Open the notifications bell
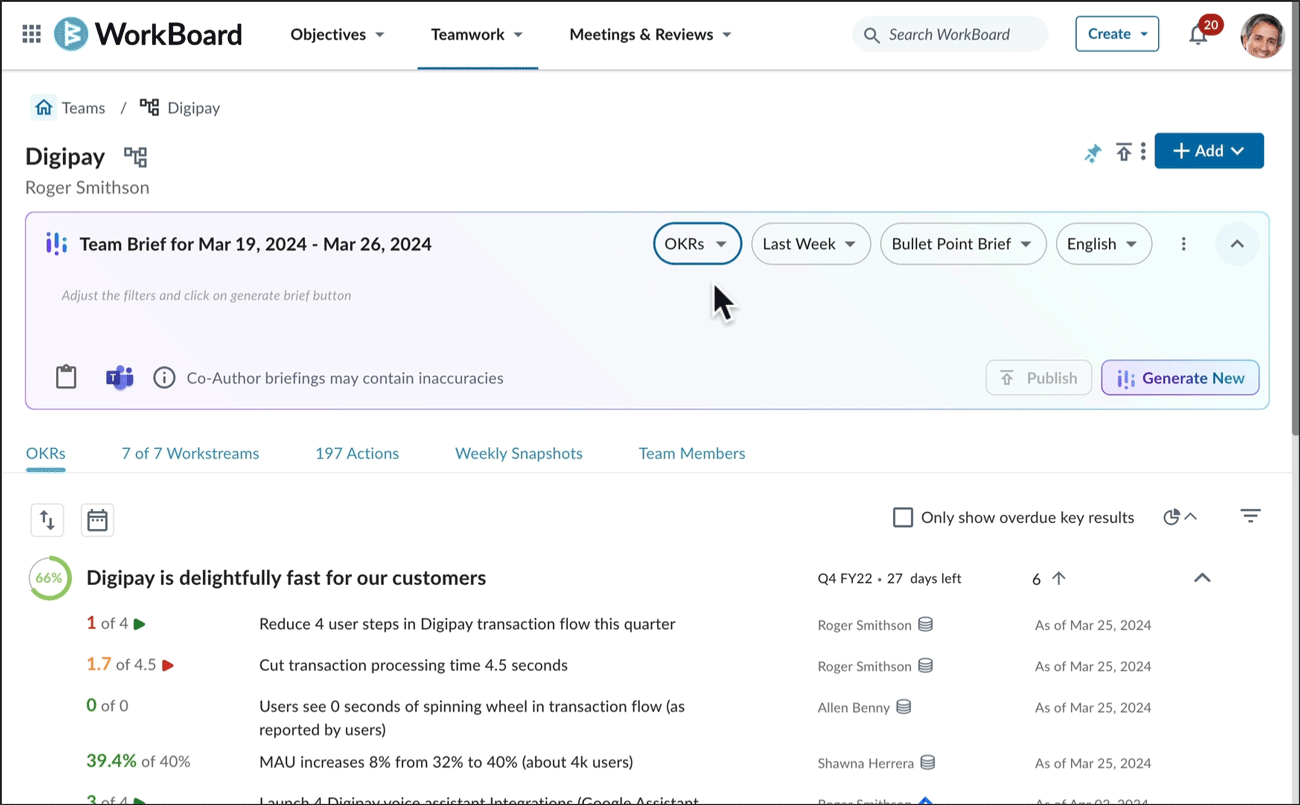Viewport: 1300px width, 805px height. coord(1198,35)
